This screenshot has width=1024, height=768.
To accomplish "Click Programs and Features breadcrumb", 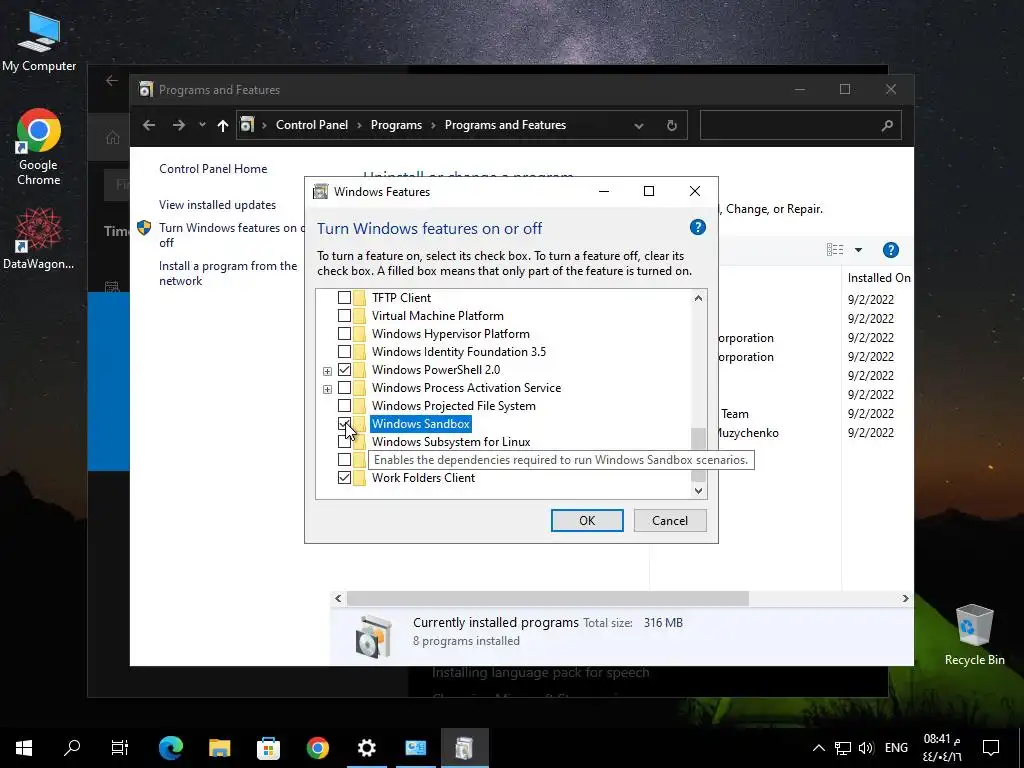I will coord(505,125).
